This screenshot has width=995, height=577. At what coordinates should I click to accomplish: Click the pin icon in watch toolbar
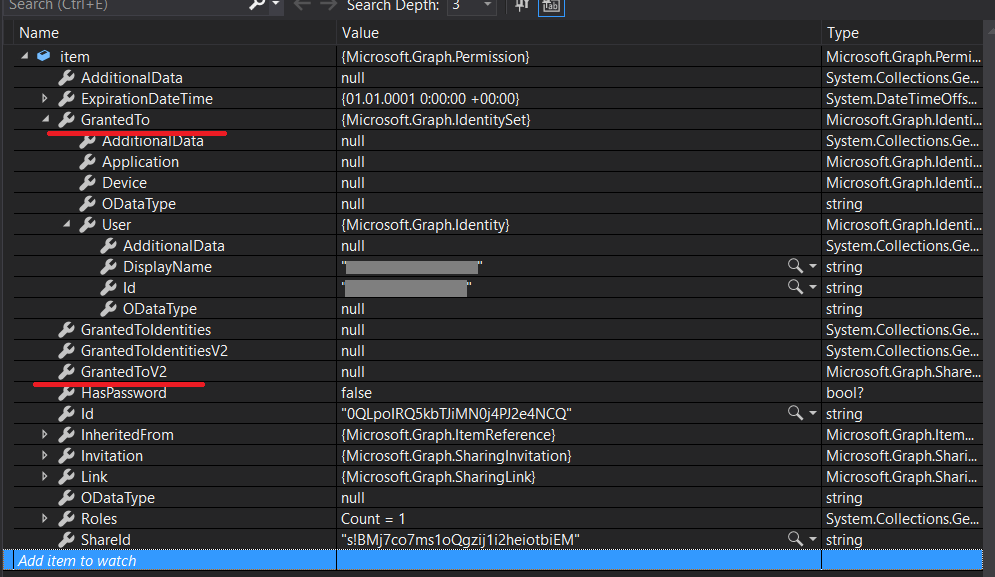[522, 5]
